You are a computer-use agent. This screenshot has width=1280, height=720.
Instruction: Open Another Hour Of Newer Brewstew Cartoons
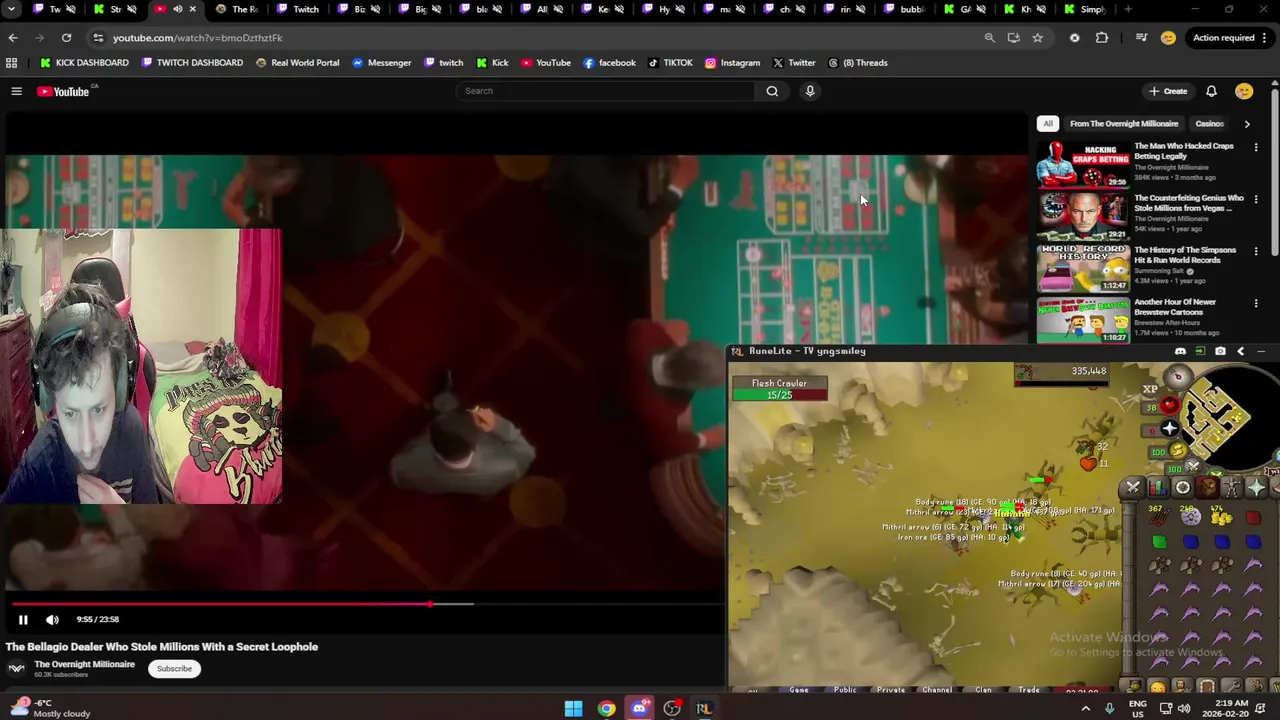click(1083, 320)
